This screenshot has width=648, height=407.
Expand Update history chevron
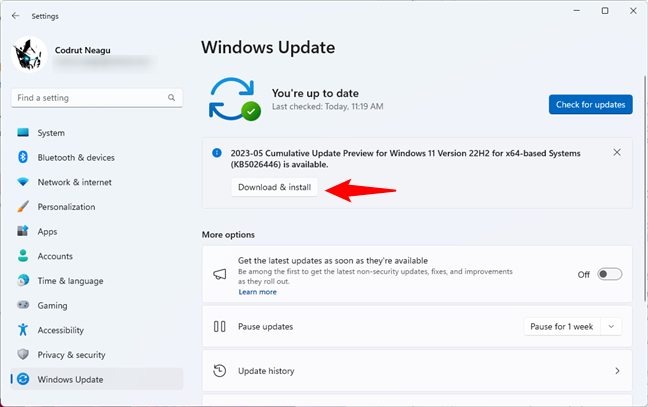click(617, 371)
